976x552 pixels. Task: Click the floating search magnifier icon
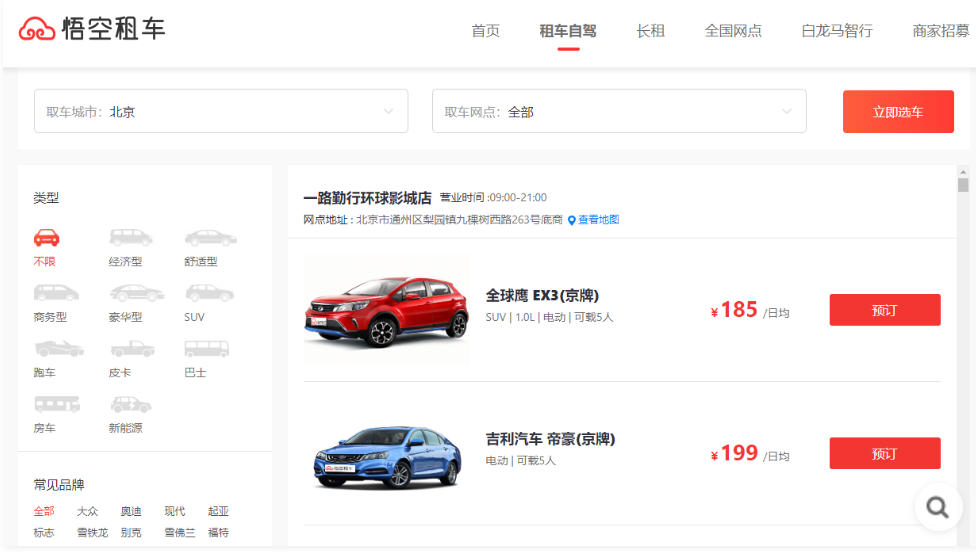tap(937, 507)
